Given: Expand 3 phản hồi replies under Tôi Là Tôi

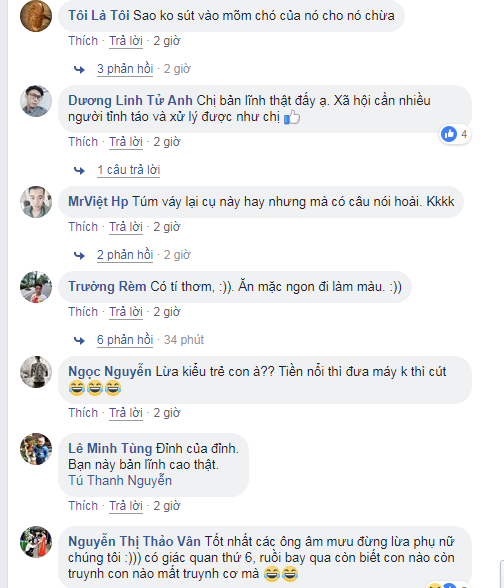Looking at the screenshot, I should tap(125, 69).
